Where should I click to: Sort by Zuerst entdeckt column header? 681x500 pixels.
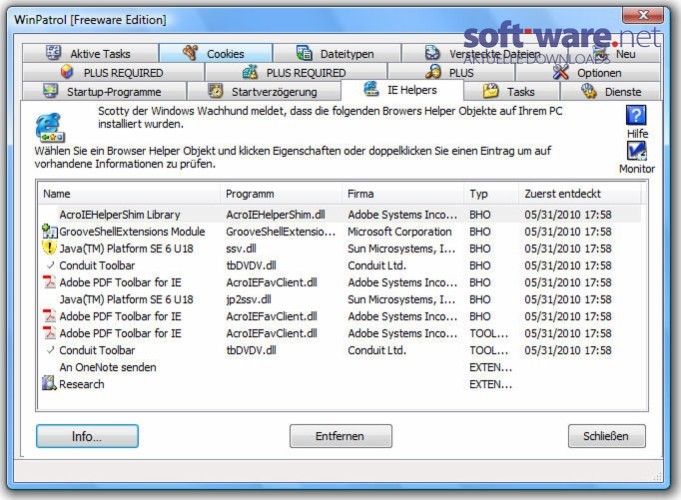(580, 194)
